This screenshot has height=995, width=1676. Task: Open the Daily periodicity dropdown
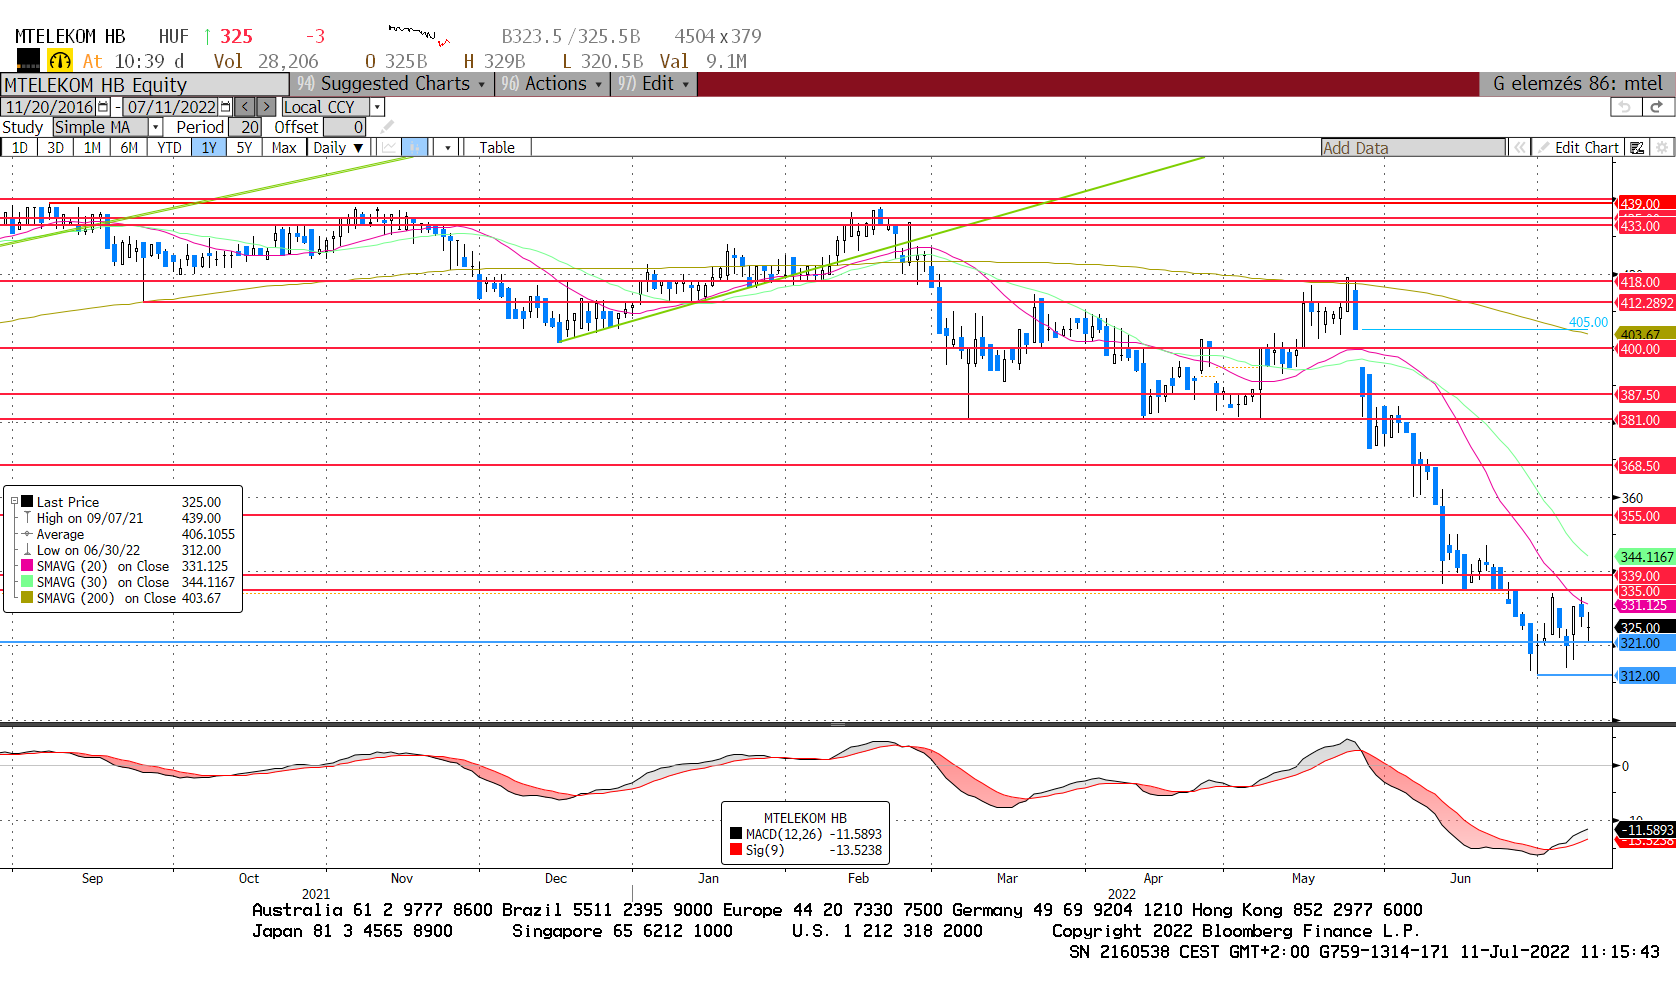[338, 148]
